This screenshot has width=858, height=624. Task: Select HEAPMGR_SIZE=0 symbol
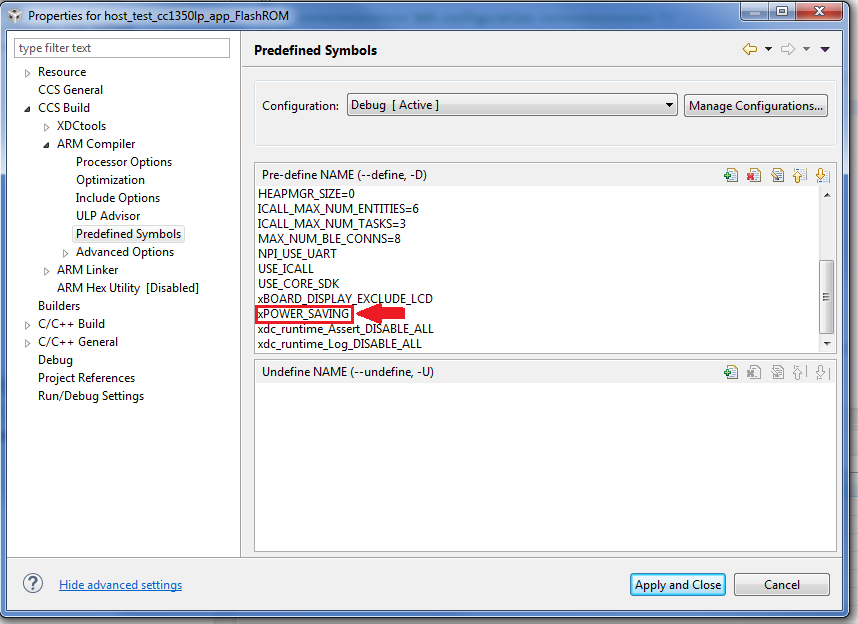coord(306,194)
